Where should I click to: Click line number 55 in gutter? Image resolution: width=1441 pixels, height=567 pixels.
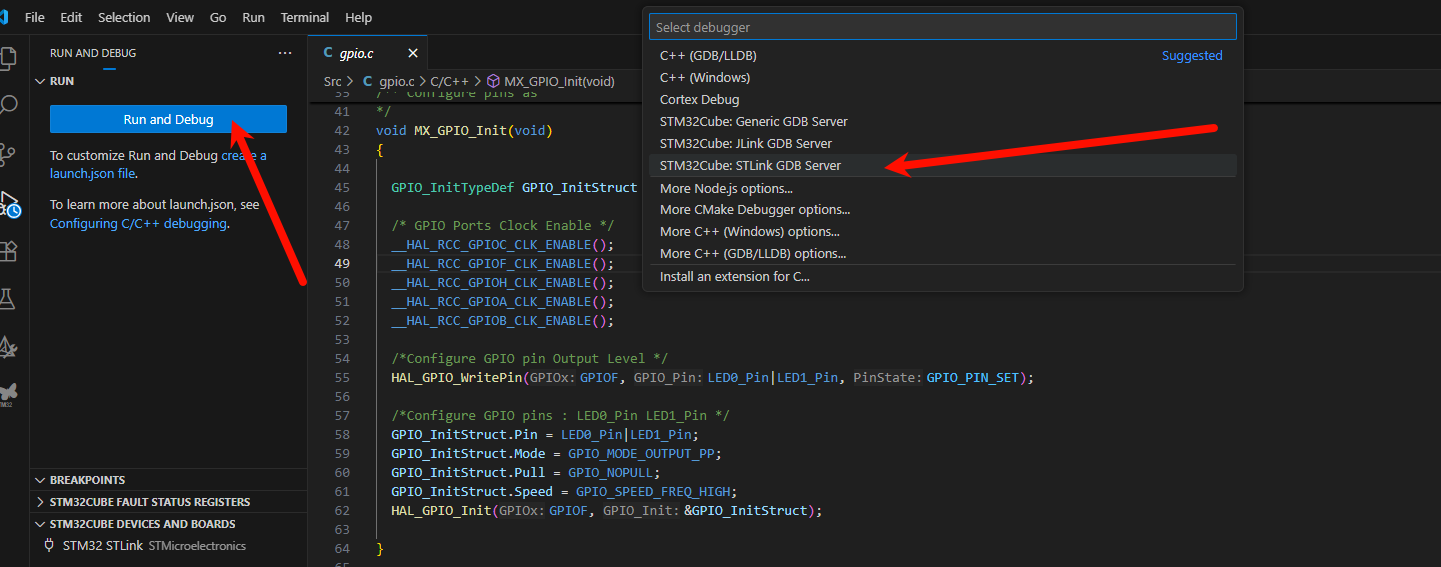[x=342, y=378]
